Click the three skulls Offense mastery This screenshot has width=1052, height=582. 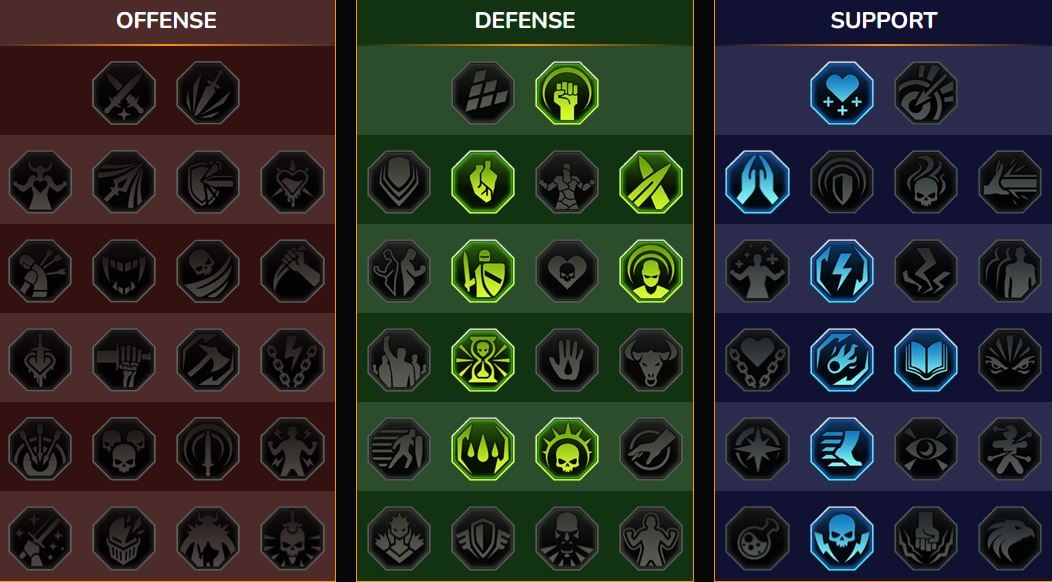[x=124, y=449]
